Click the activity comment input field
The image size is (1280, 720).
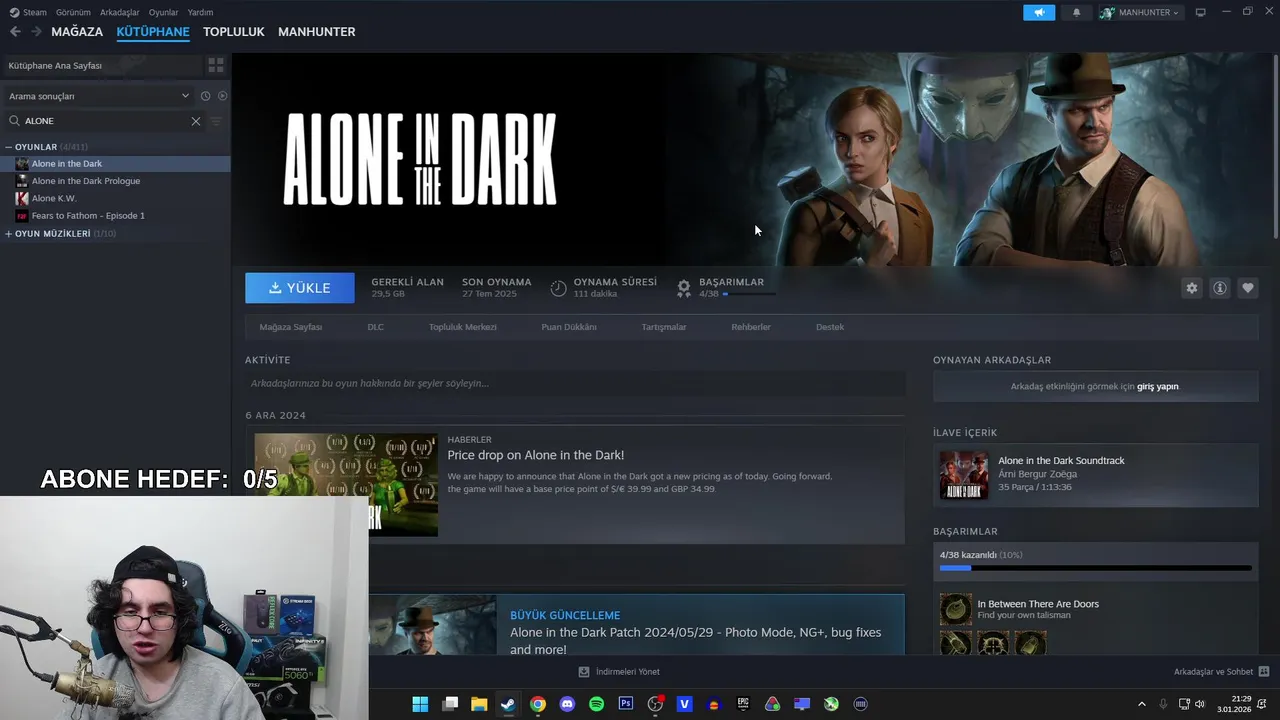coord(575,383)
